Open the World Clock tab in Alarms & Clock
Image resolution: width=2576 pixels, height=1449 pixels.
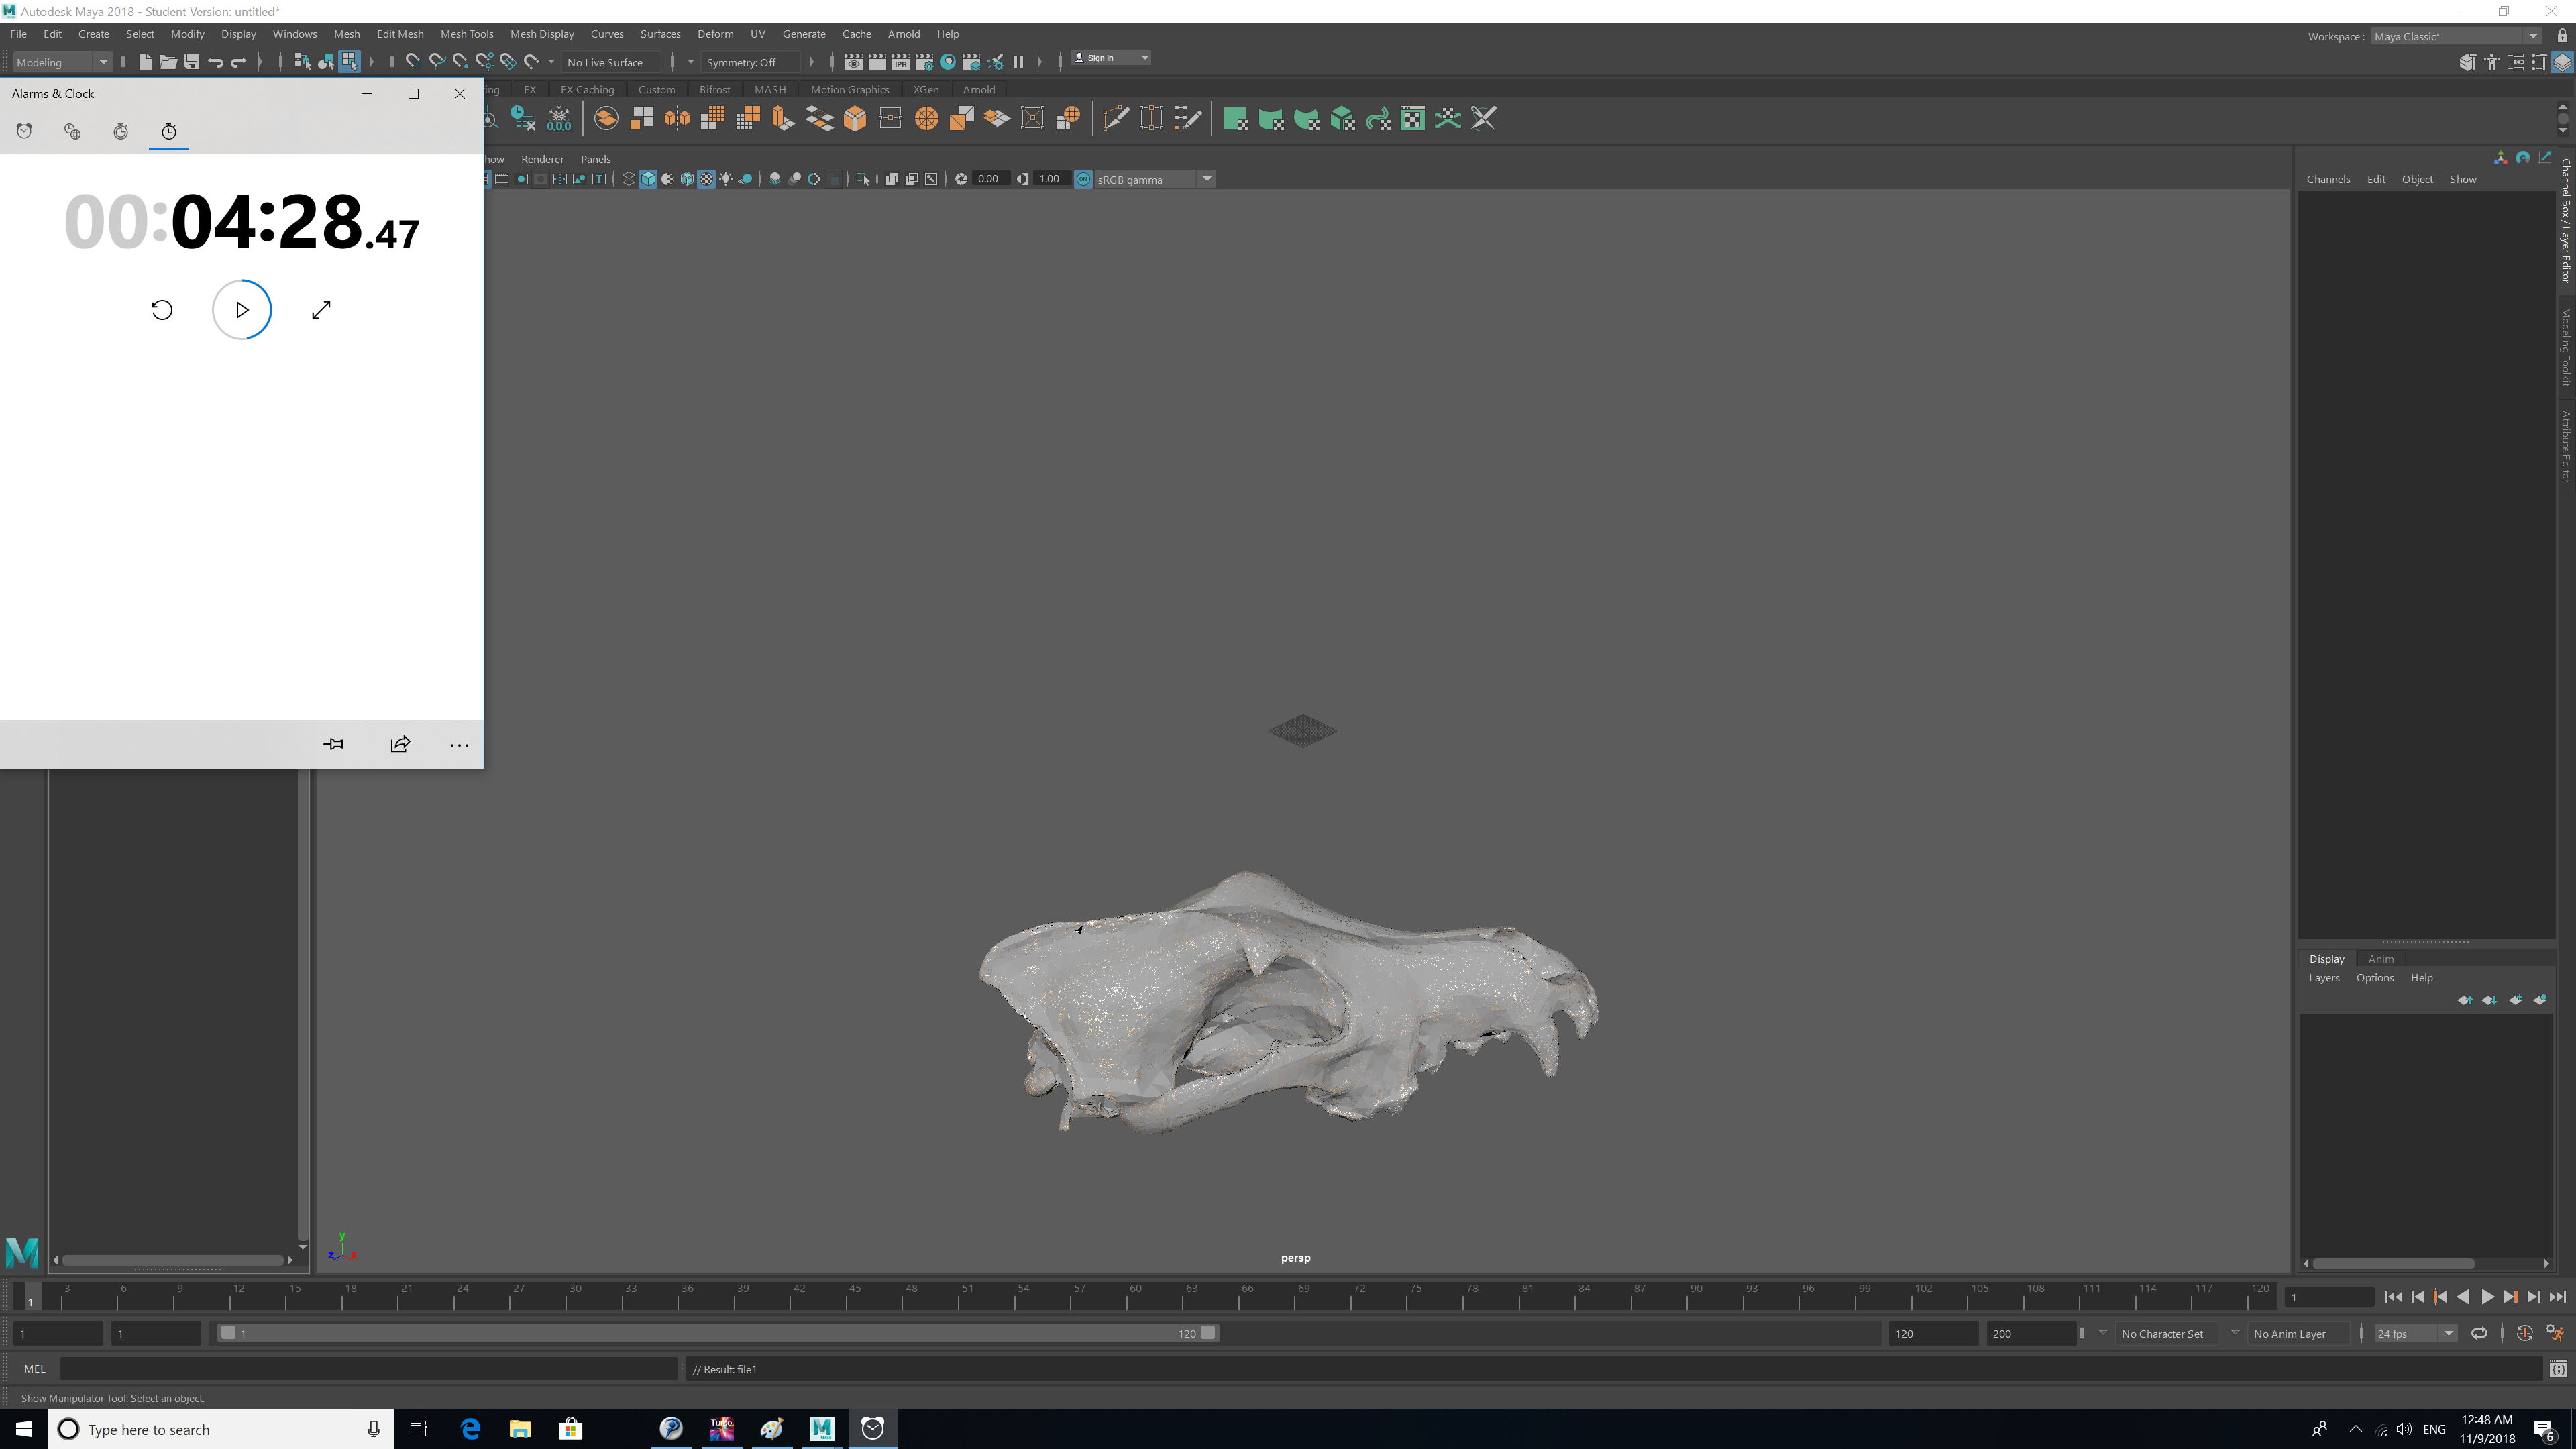[72, 131]
